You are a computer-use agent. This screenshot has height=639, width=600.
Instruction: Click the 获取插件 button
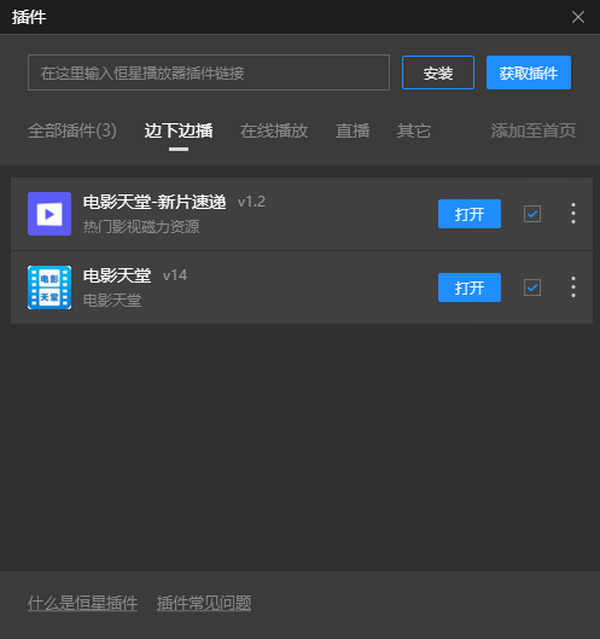[529, 73]
